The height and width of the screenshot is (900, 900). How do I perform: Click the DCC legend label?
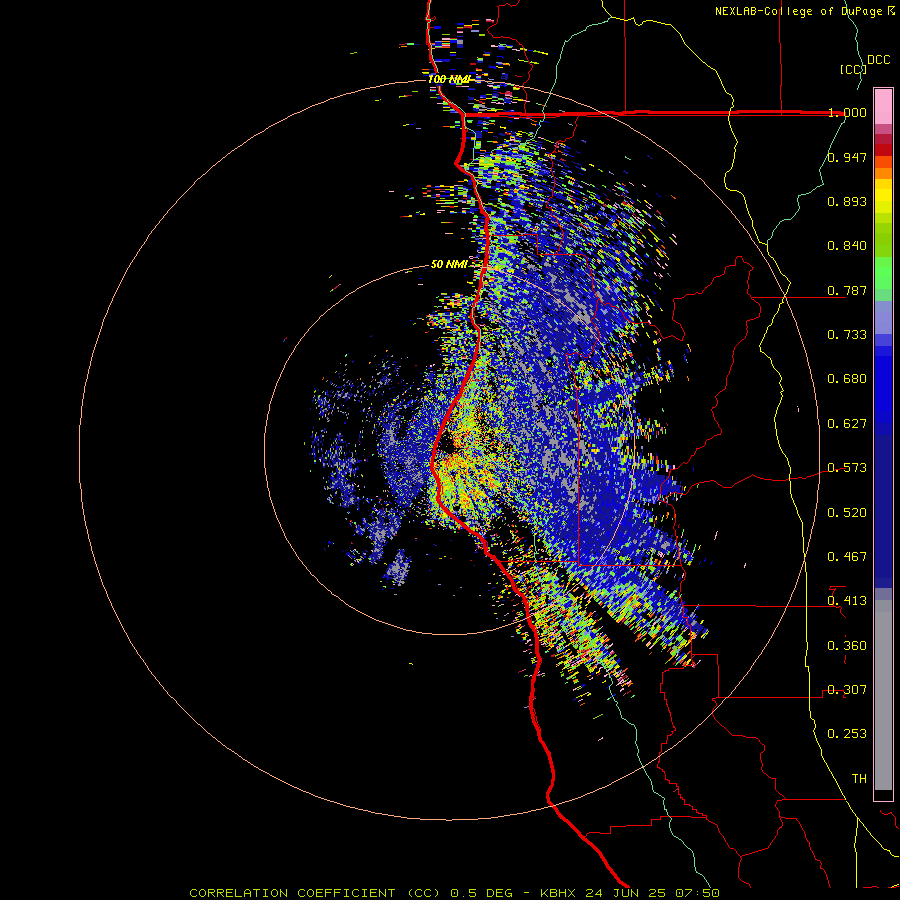pyautogui.click(x=878, y=60)
